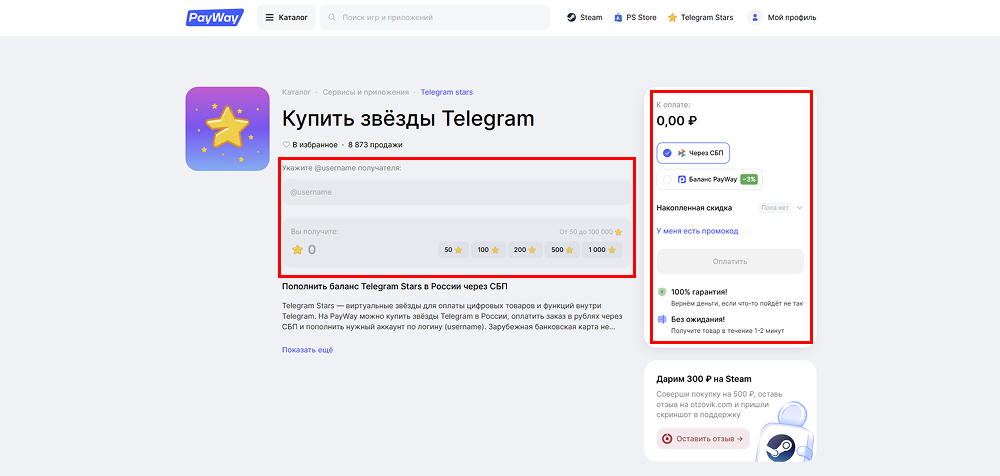
Task: Click Показать ещё link
Action: 307,350
